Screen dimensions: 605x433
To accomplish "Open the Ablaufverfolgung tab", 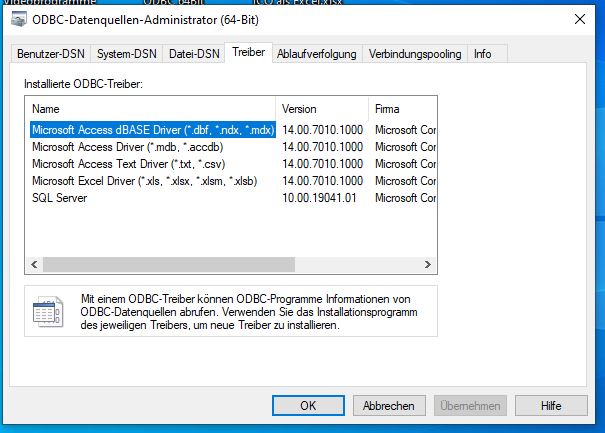I will point(317,54).
